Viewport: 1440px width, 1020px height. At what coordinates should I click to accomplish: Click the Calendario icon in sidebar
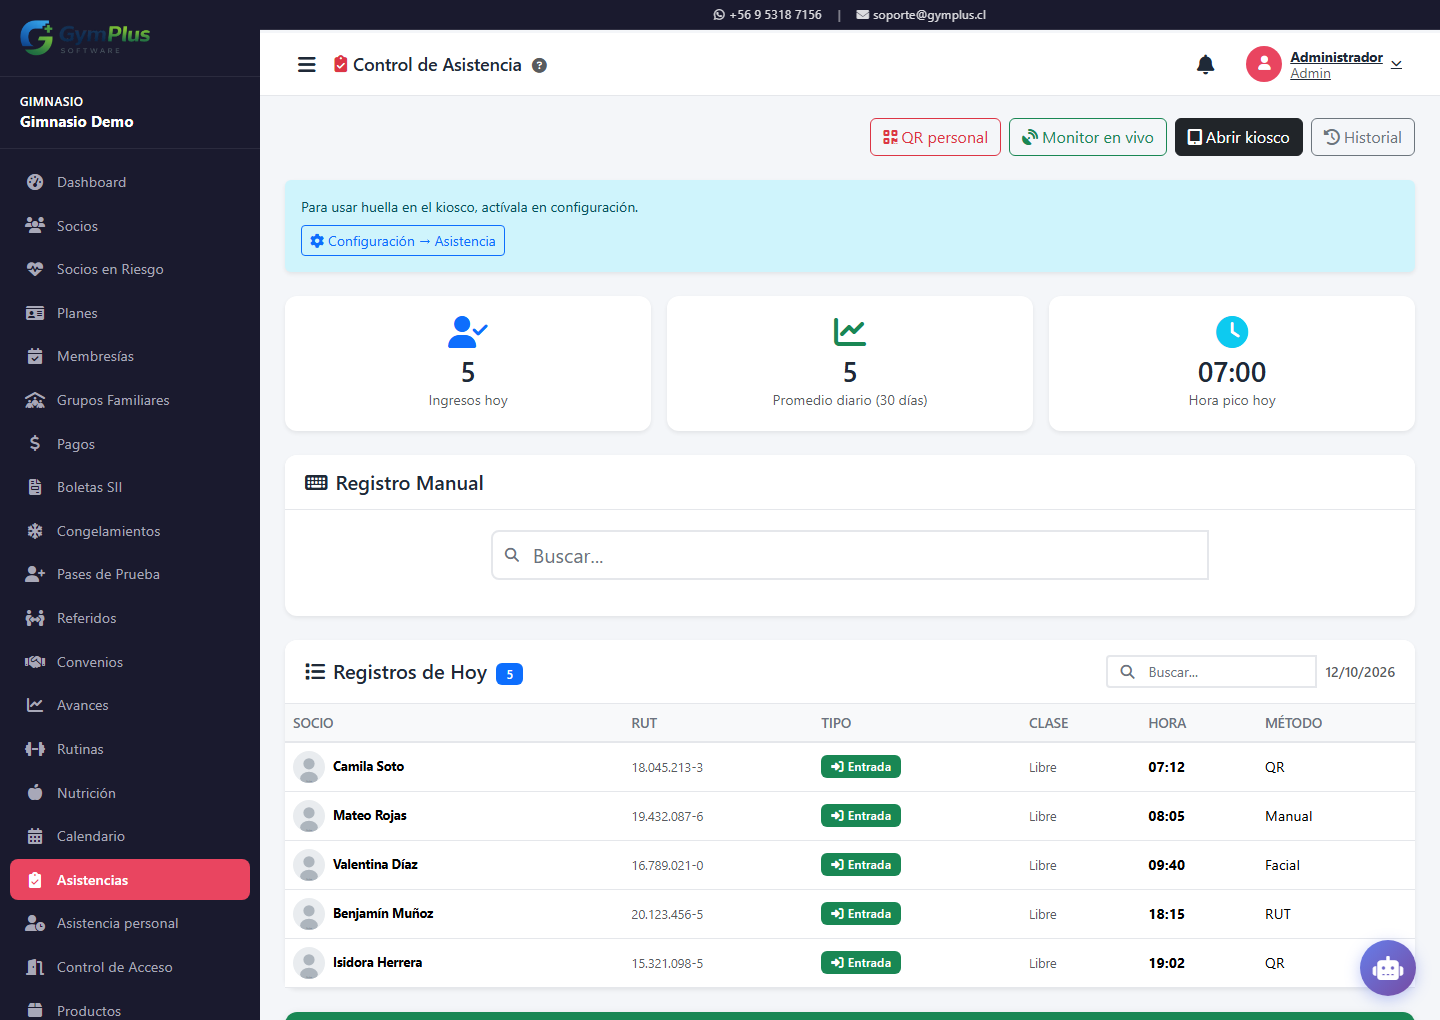click(35, 836)
